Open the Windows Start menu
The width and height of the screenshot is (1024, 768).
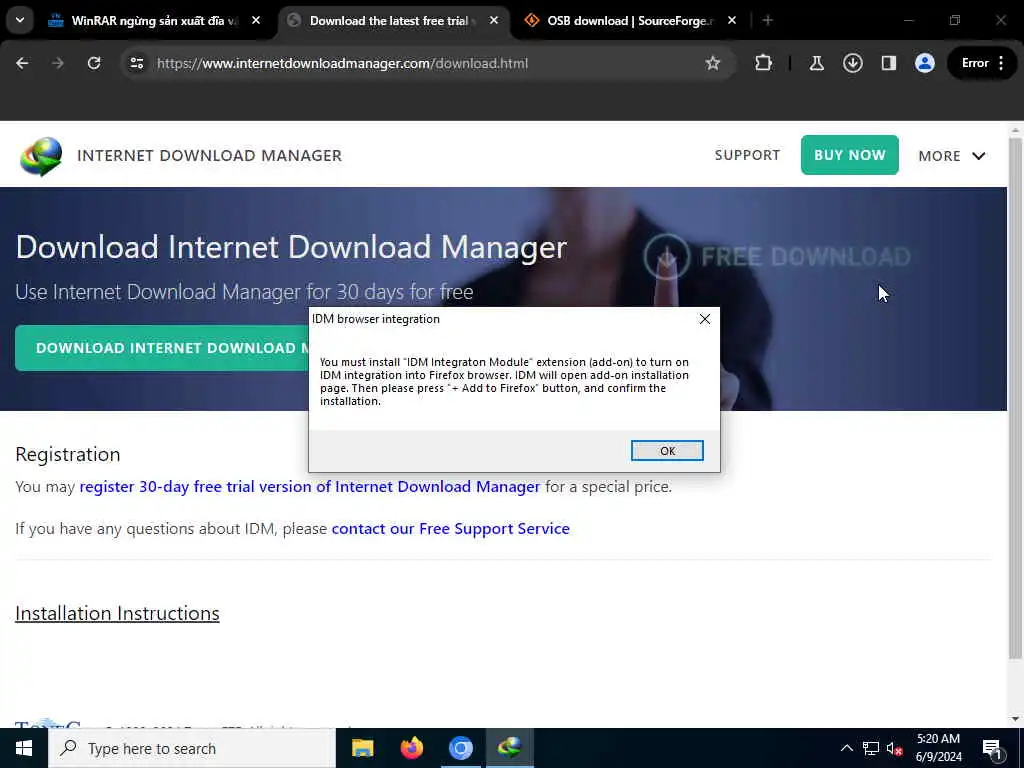pos(24,748)
